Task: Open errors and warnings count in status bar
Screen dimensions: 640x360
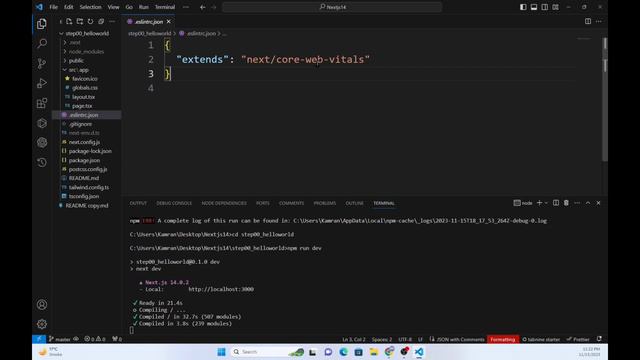Action: click(95, 339)
